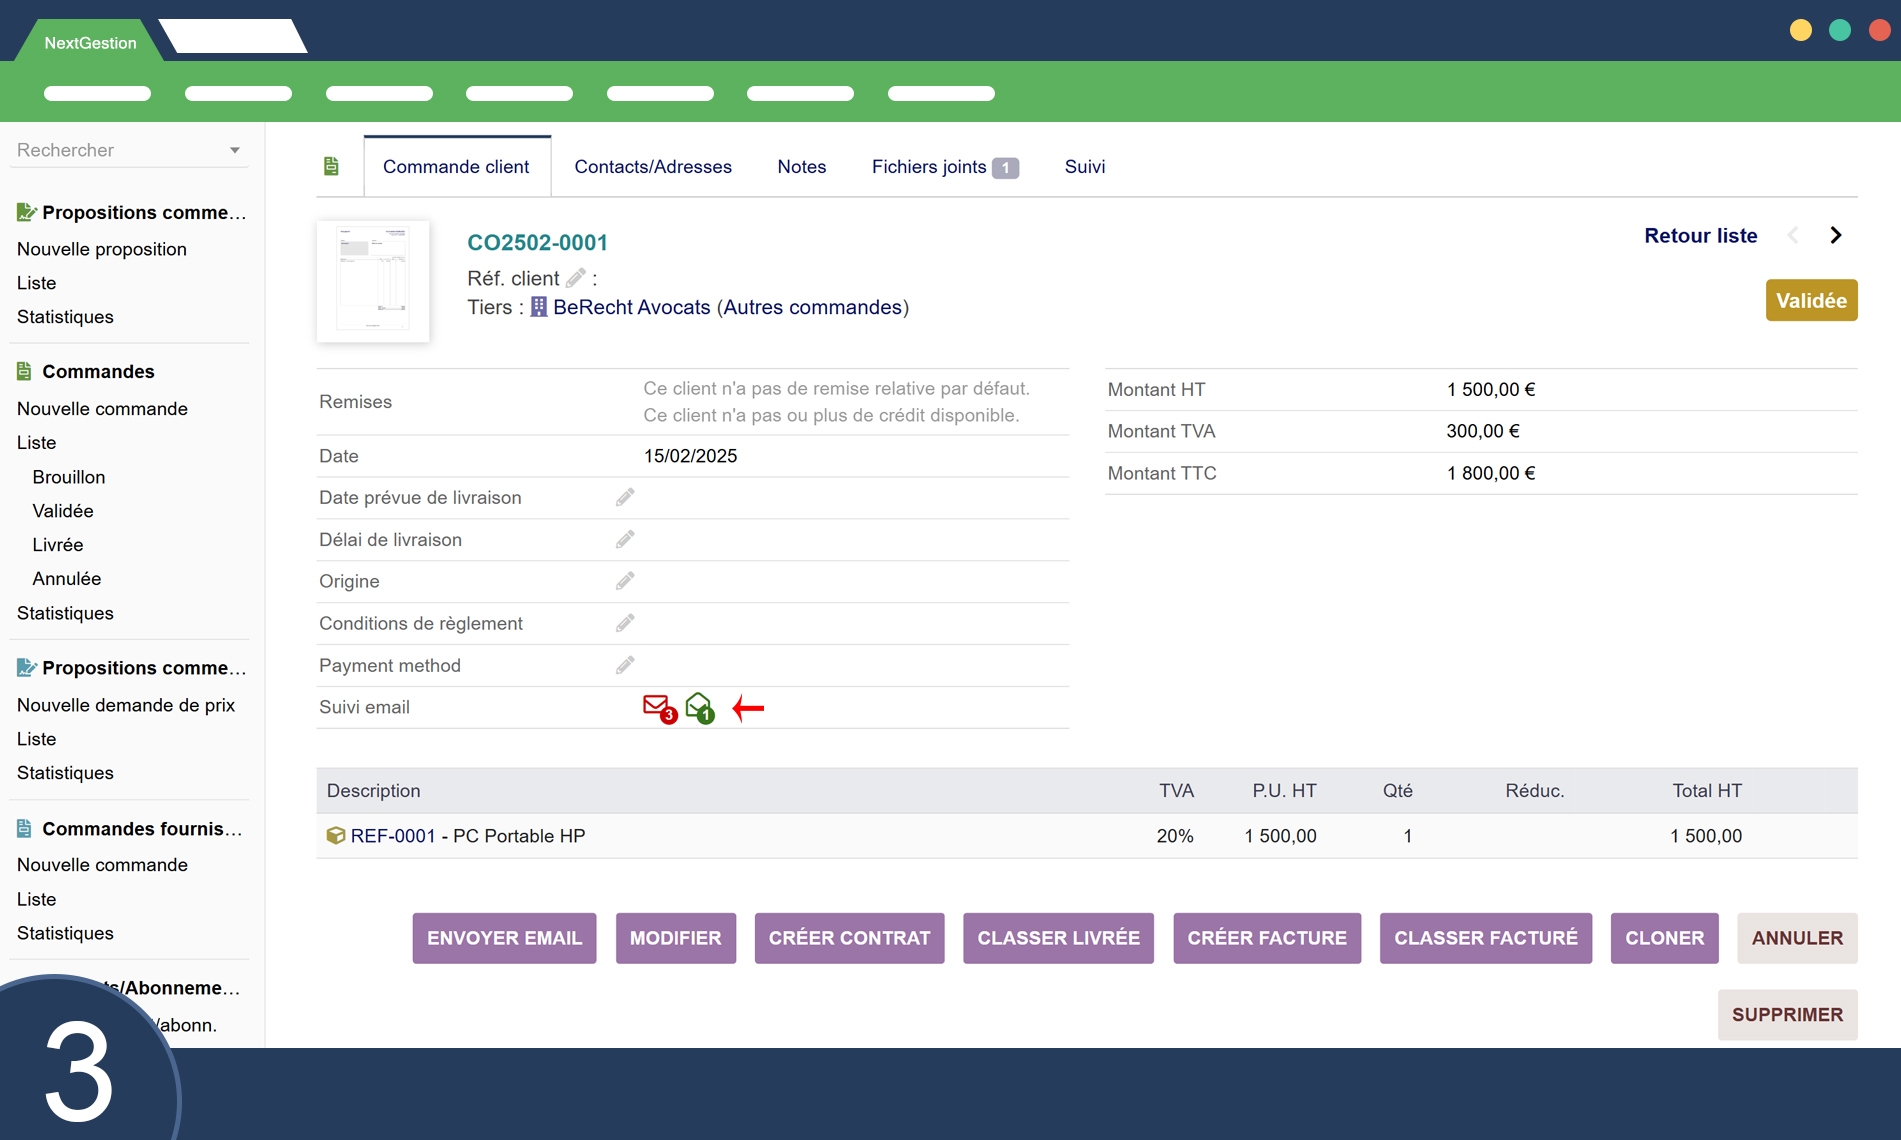Click the Retour liste link

(x=1700, y=235)
